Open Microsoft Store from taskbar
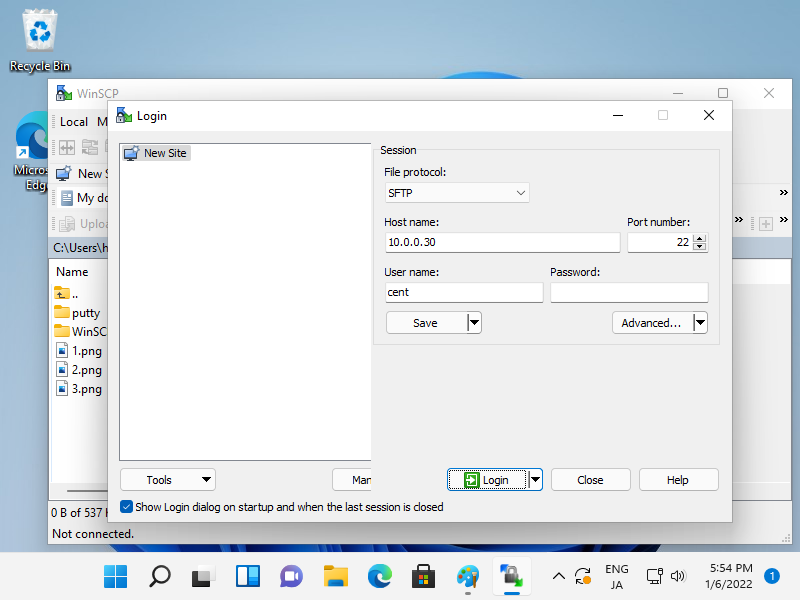 pyautogui.click(x=423, y=576)
